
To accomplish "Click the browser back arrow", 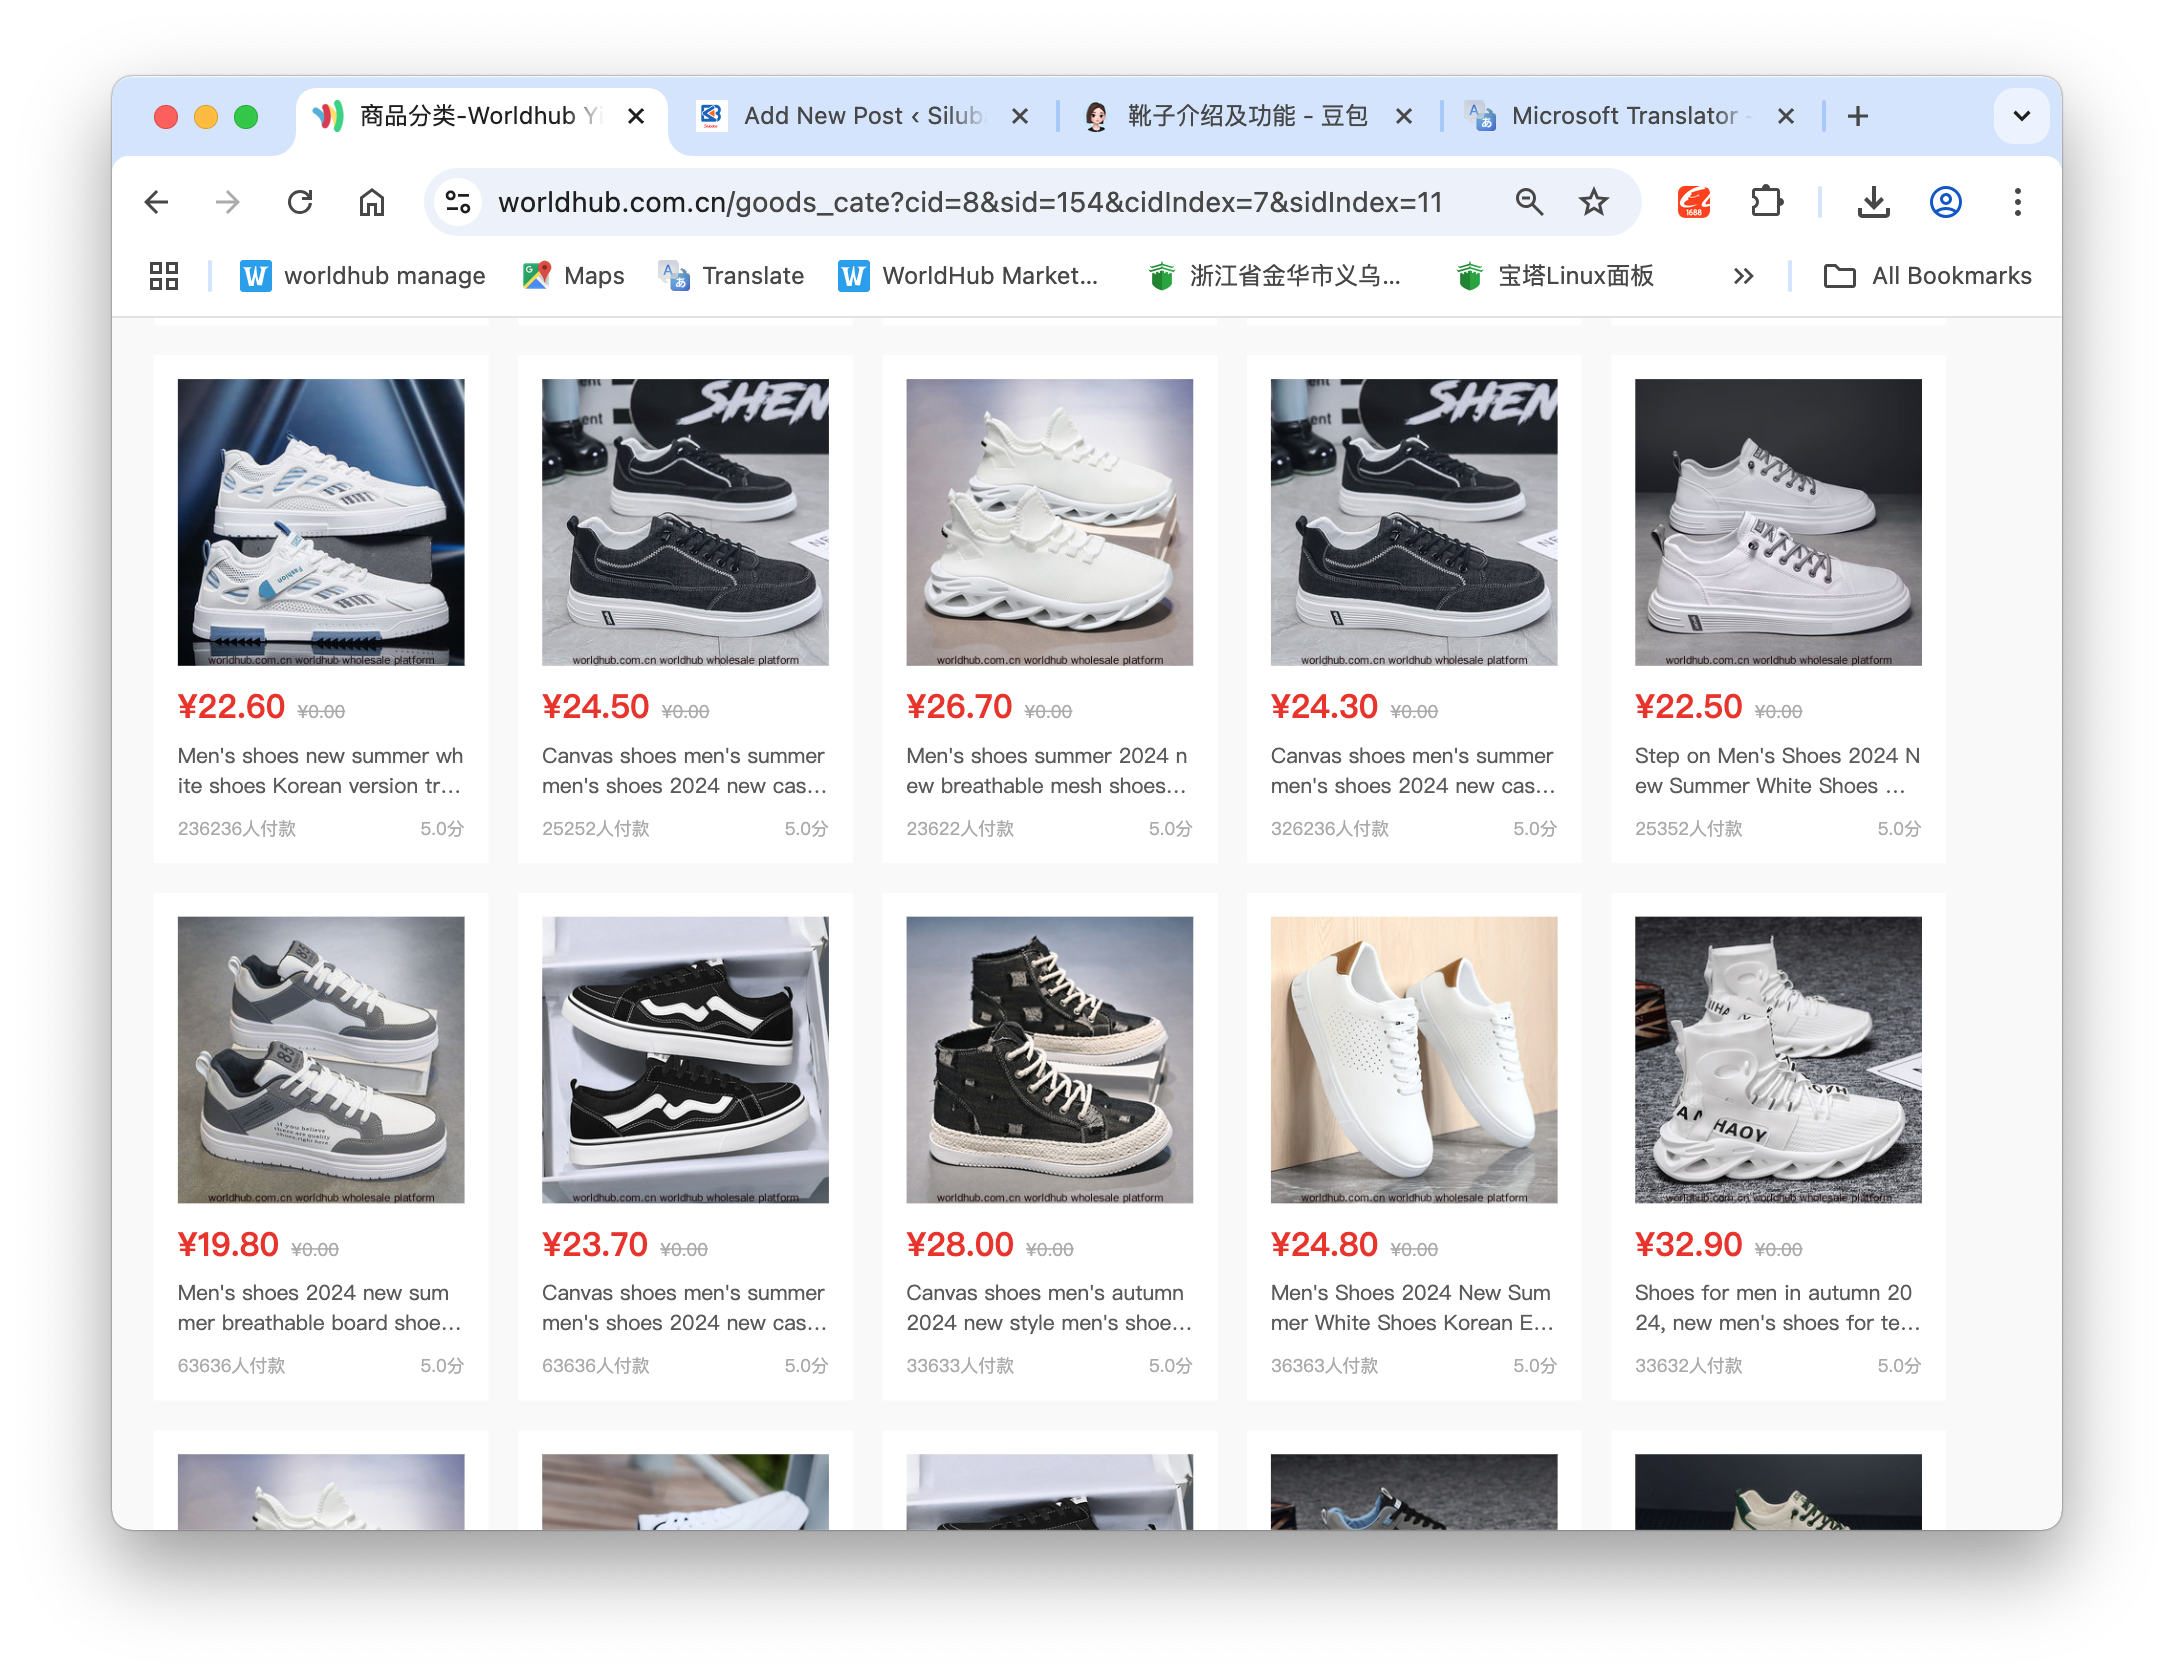I will coord(157,202).
